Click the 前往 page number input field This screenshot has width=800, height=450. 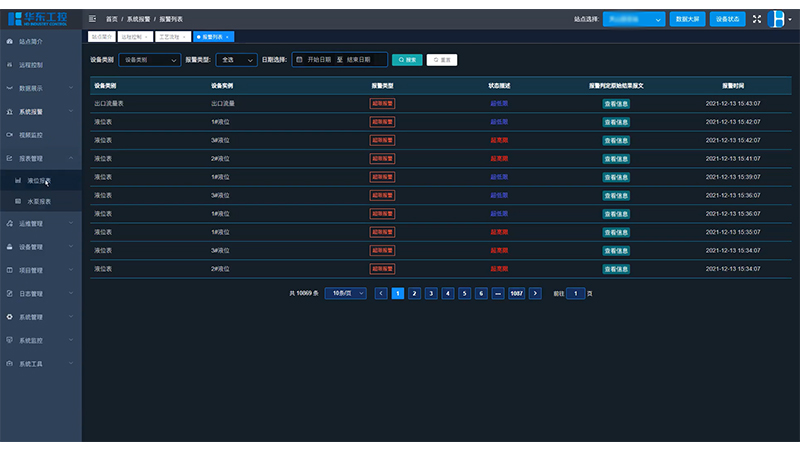click(575, 293)
